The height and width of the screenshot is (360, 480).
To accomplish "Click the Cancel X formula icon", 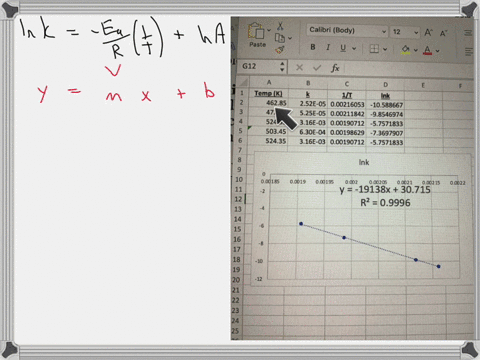I will [x=299, y=68].
